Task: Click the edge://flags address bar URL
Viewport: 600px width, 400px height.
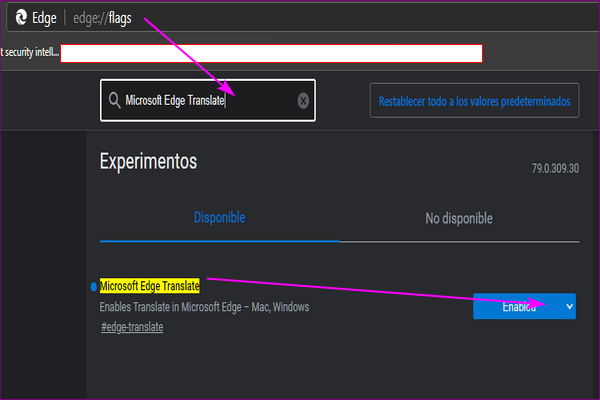Action: click(102, 18)
